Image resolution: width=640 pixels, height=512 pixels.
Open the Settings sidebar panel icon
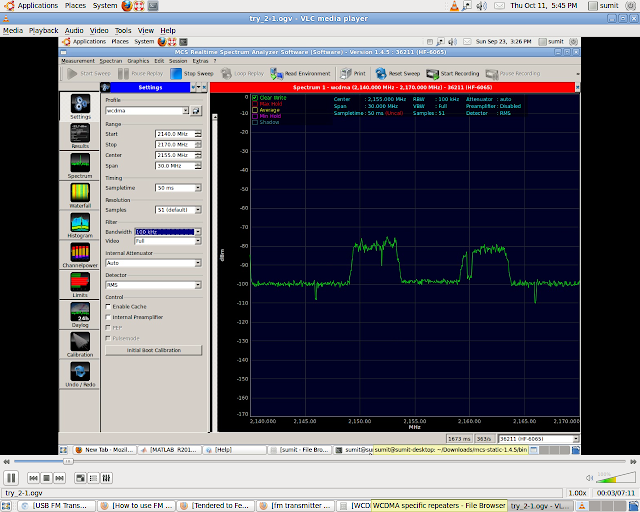tap(80, 104)
